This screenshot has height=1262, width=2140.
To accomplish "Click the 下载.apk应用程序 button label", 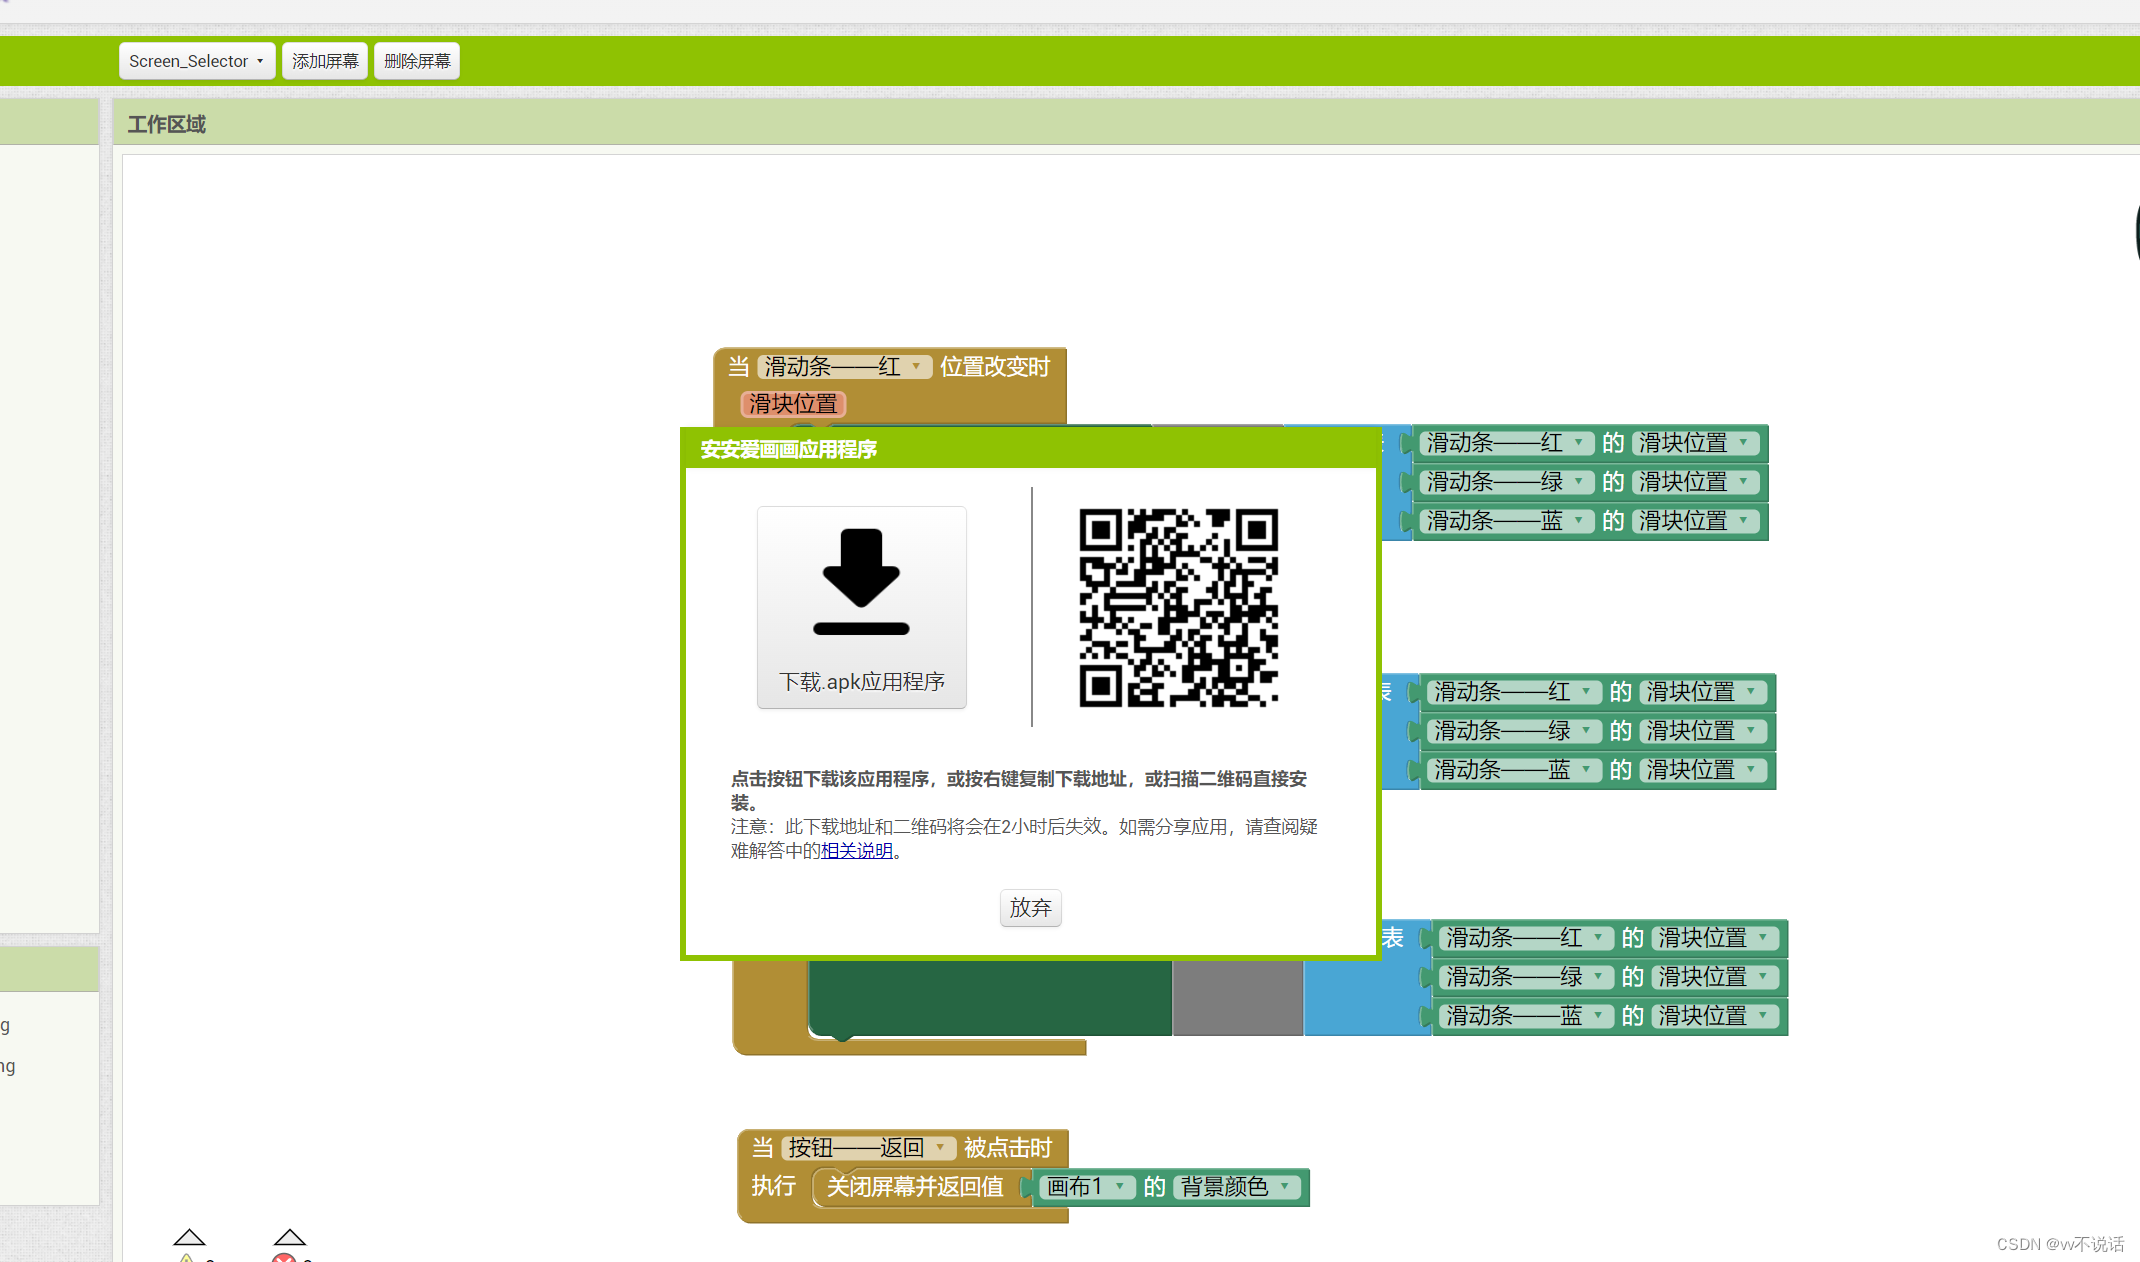I will 861,682.
